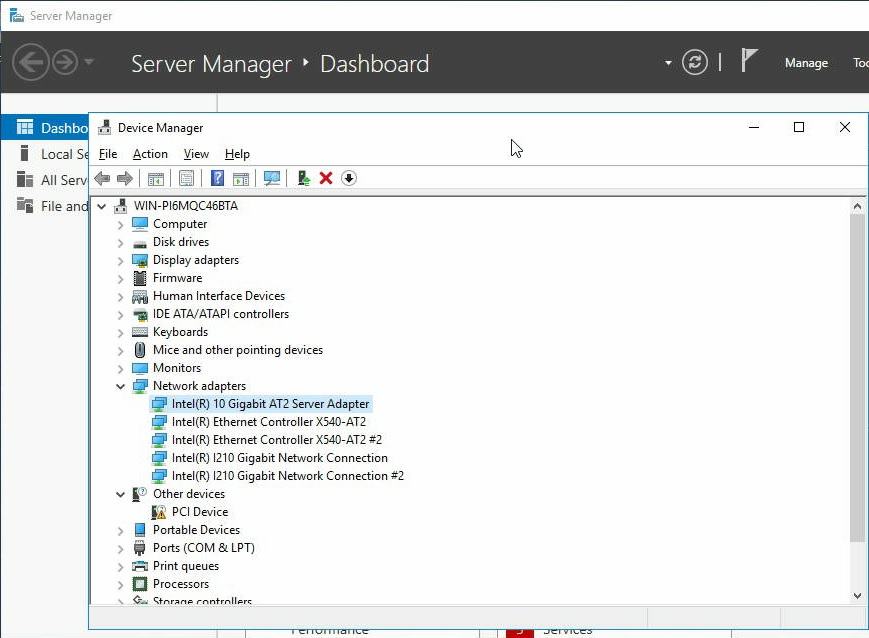
Task: Scan for hardware changes via monitor icon
Action: (272, 178)
